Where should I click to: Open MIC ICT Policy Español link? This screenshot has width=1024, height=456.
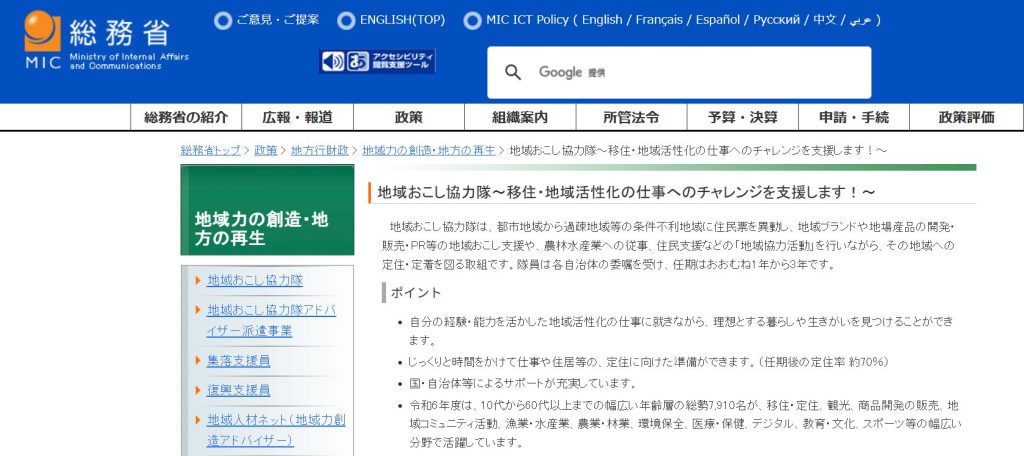pos(718,20)
